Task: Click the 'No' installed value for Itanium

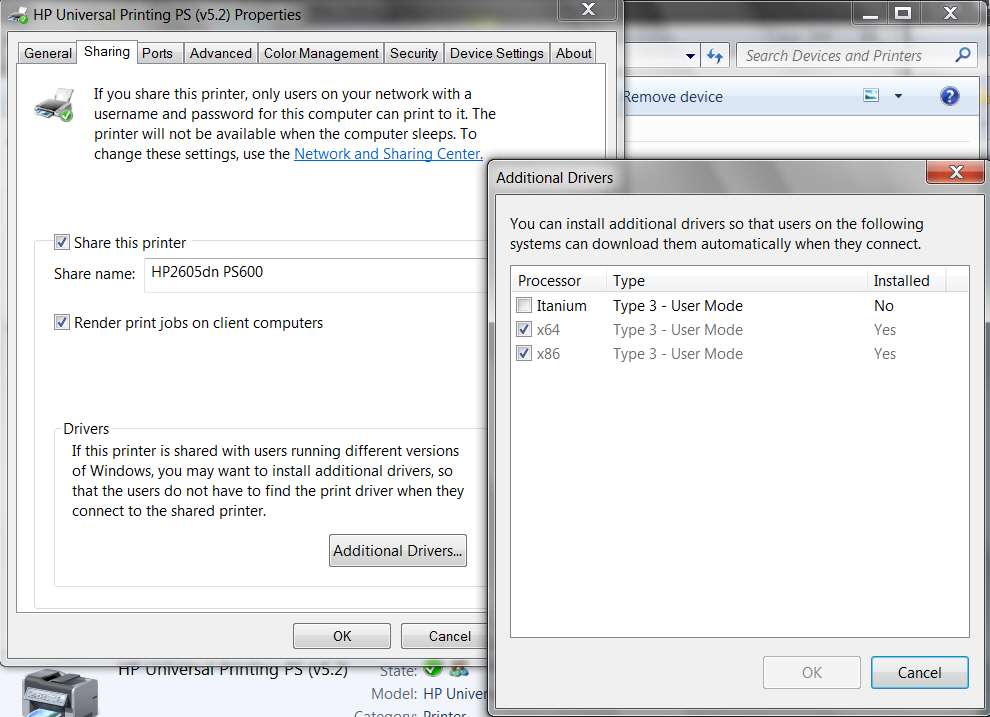Action: pos(883,306)
